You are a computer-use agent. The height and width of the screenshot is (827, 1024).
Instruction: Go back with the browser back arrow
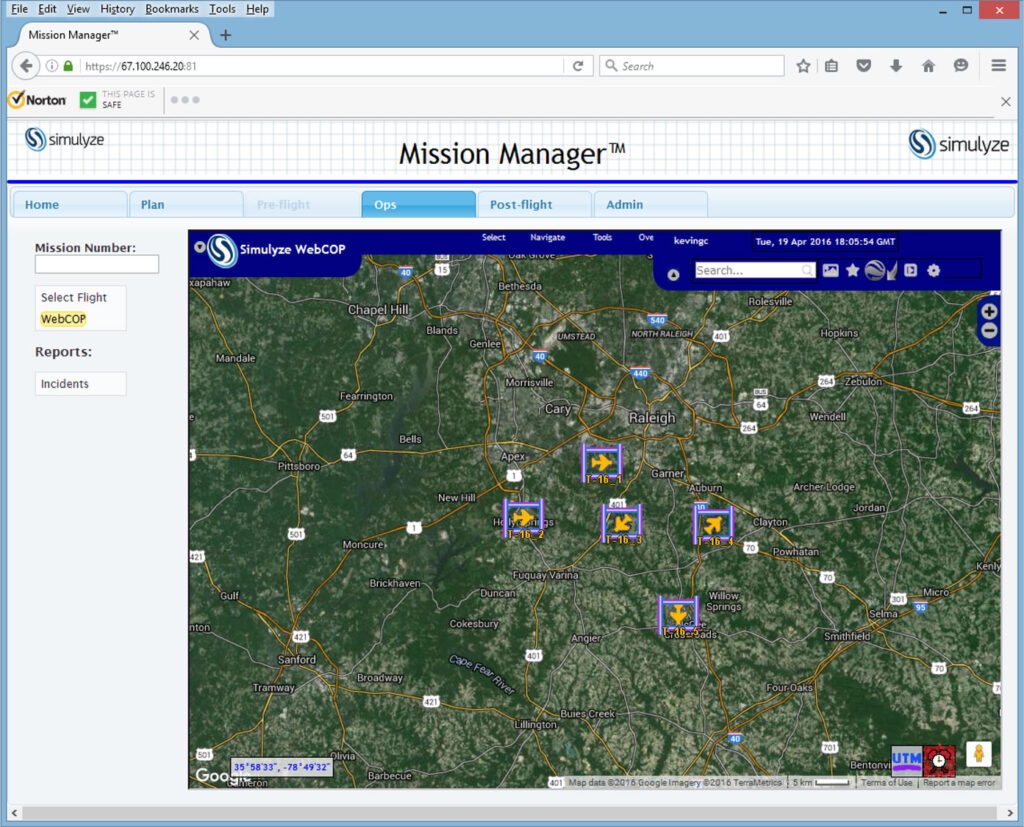pyautogui.click(x=26, y=66)
